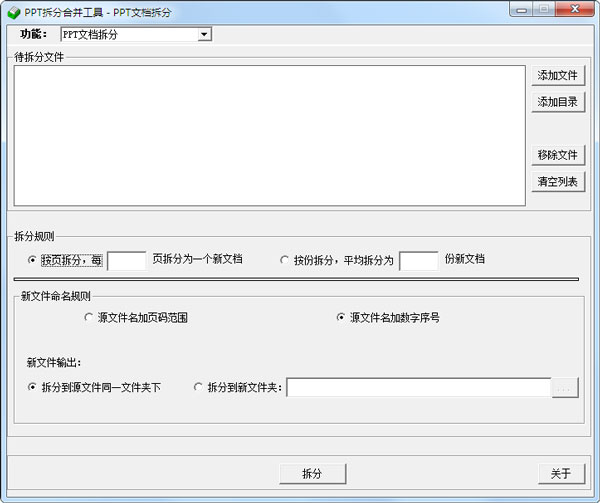Viewport: 600px width, 503px height.
Task: Click the 添加目录 button
Action: point(558,102)
